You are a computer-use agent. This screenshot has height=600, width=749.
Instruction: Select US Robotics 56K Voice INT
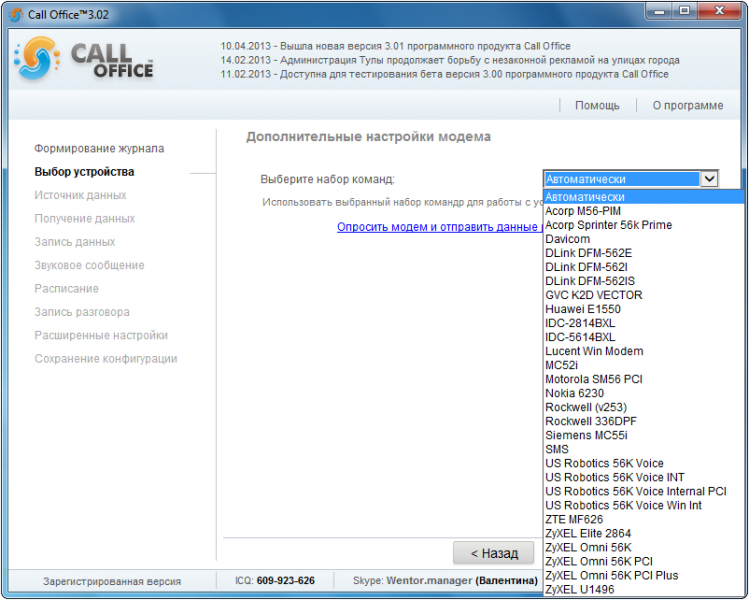click(644, 477)
